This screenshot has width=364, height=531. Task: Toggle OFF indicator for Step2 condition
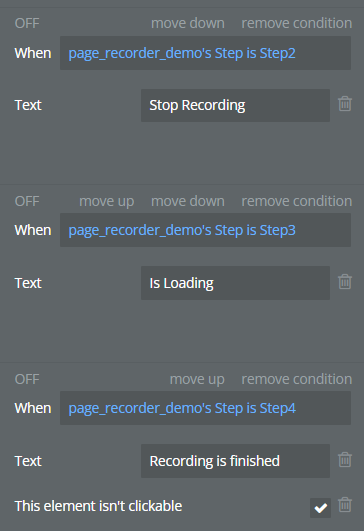tap(27, 23)
